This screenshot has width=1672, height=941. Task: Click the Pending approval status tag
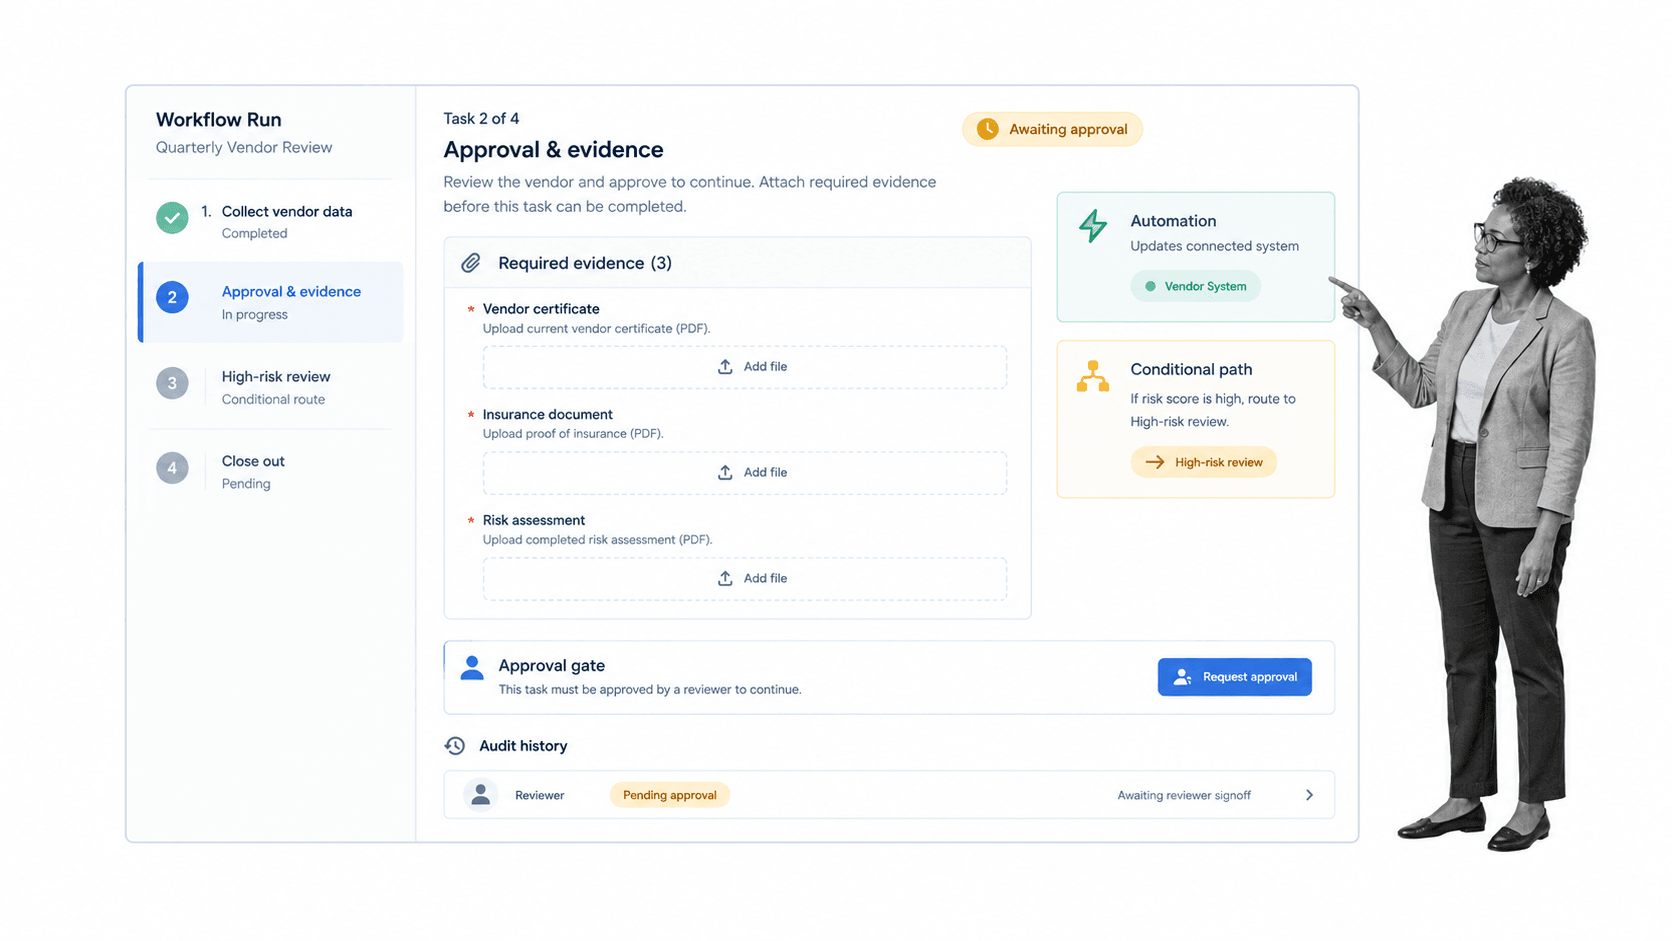(670, 795)
